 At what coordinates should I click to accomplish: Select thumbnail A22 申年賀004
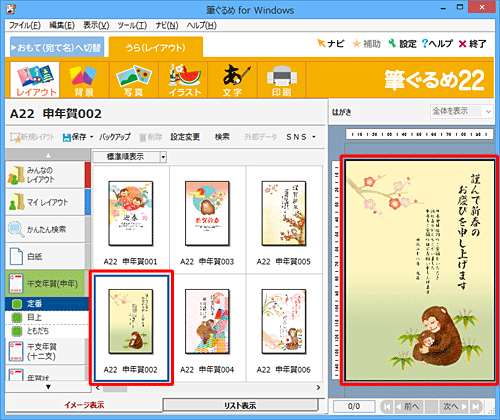click(207, 328)
